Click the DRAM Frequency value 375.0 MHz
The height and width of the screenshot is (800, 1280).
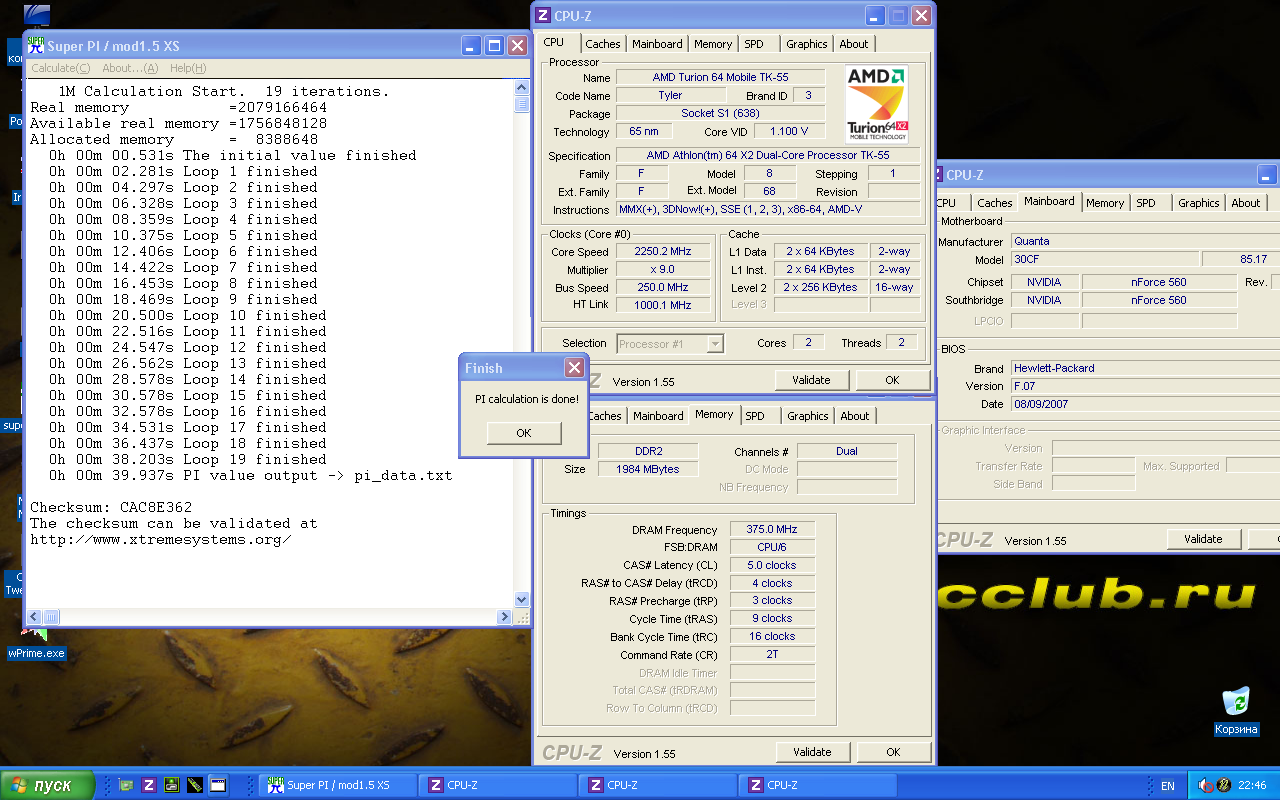click(772, 530)
